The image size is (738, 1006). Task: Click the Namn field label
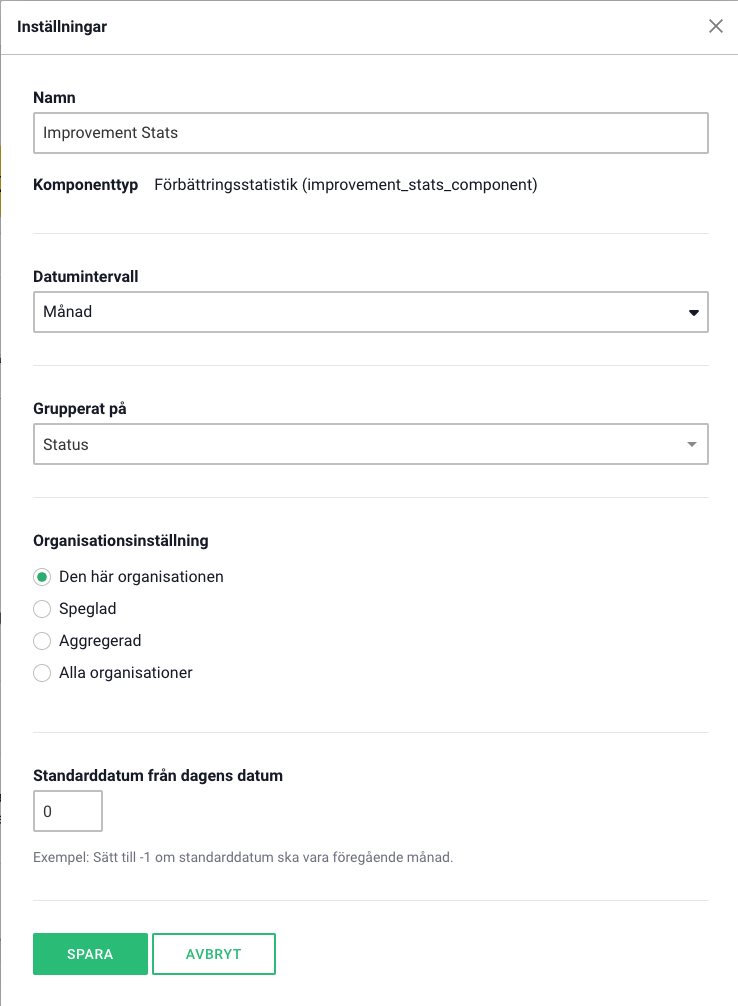click(x=55, y=98)
